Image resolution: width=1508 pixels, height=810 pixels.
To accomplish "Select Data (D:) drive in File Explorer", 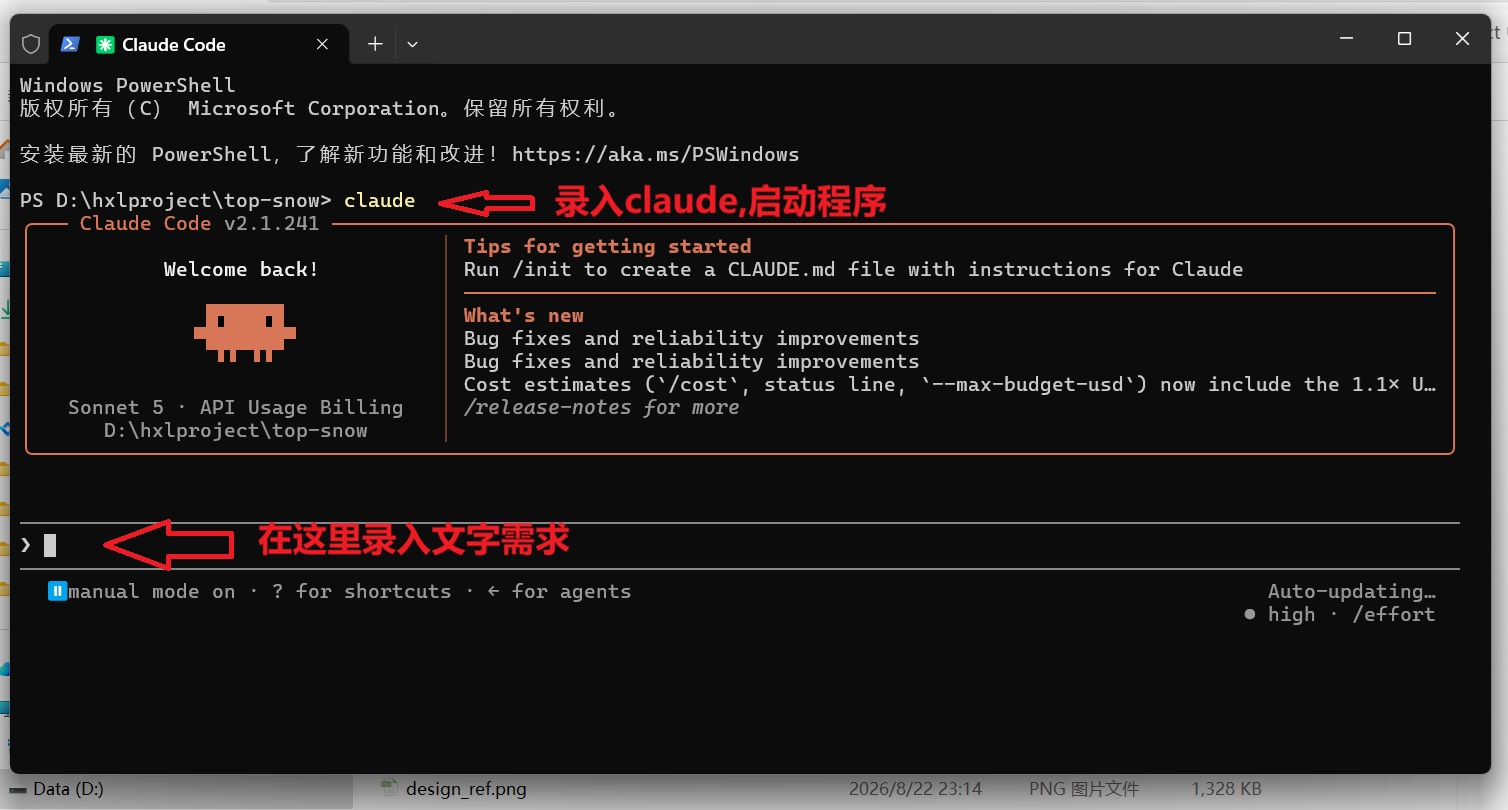I will 68,789.
